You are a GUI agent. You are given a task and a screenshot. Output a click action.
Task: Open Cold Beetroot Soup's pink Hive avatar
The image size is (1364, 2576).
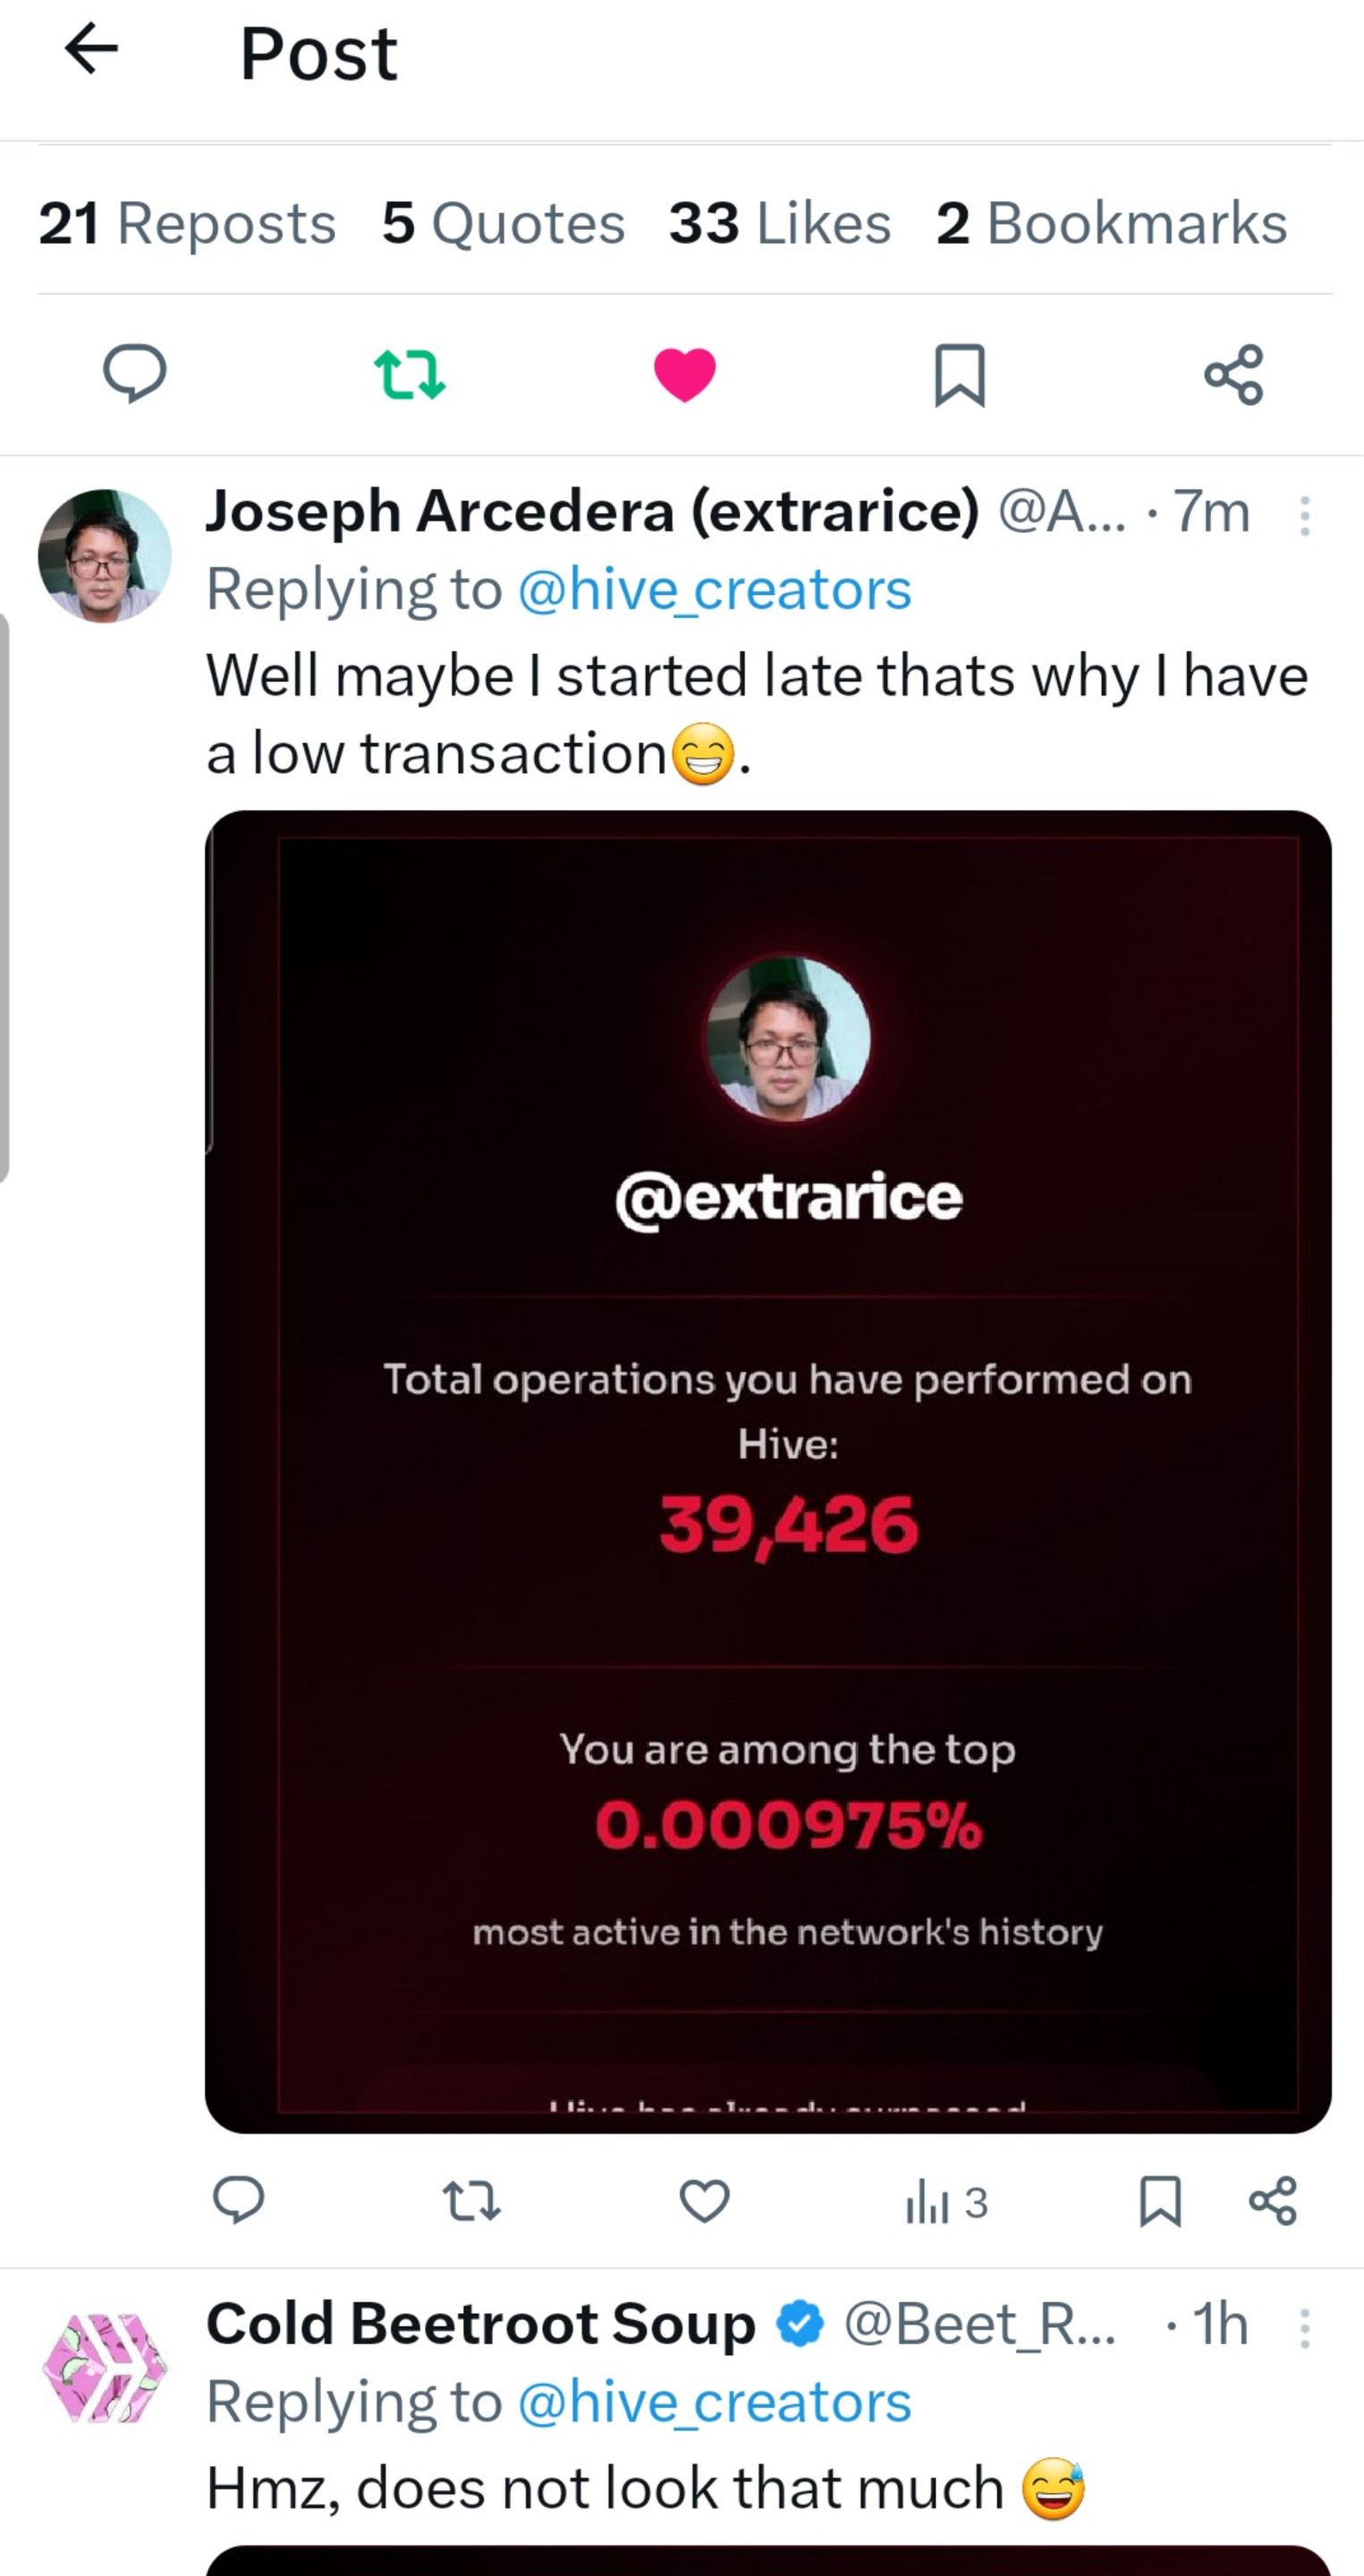[105, 2368]
